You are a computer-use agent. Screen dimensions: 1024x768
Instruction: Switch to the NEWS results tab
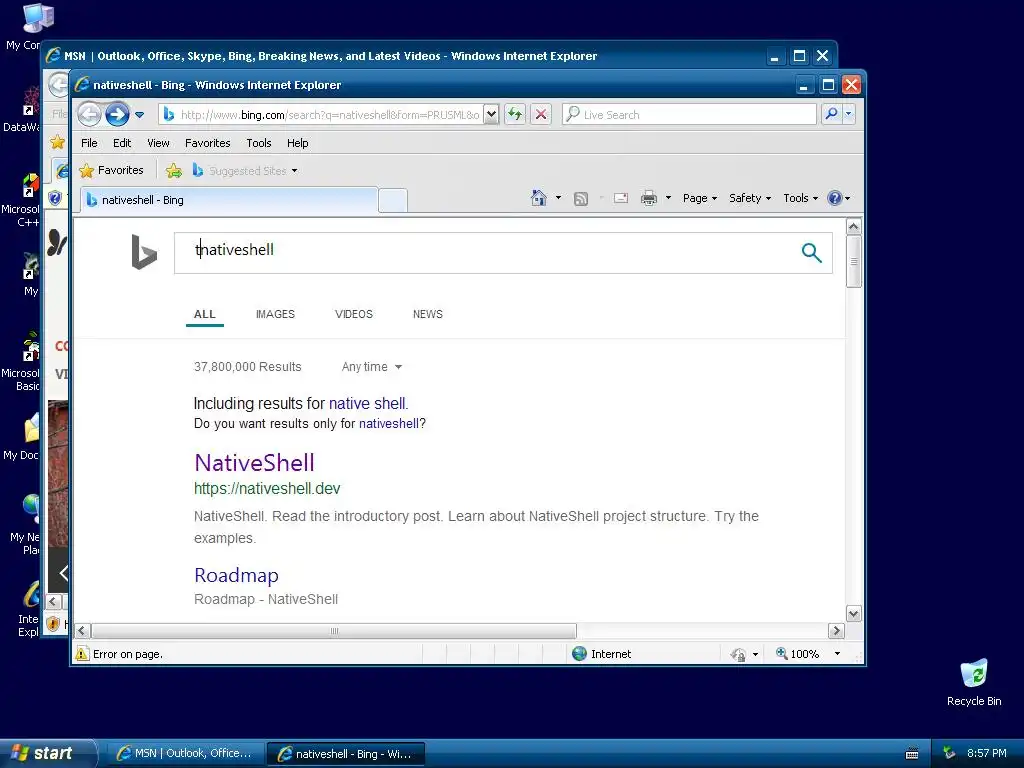428,314
